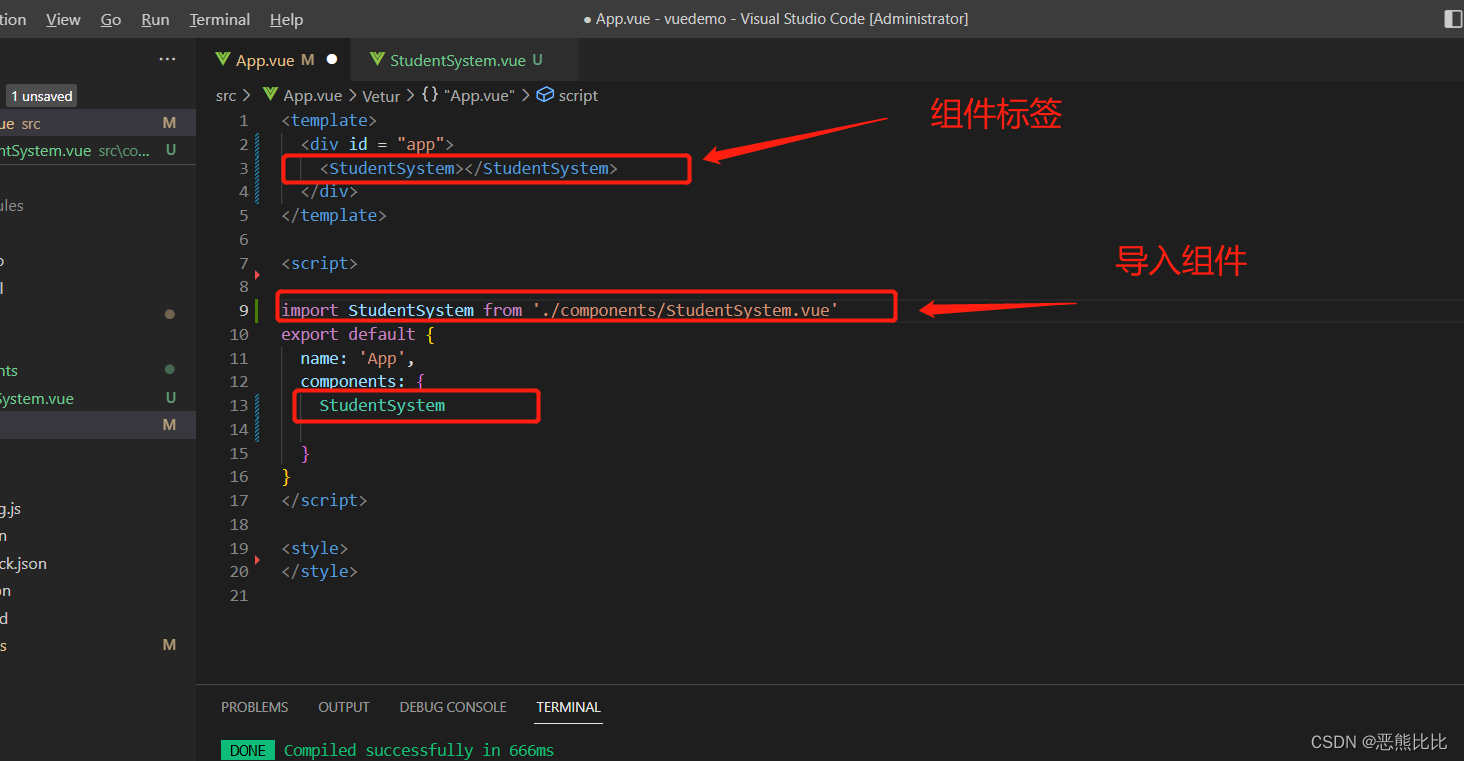The height and width of the screenshot is (761, 1464).
Task: Switch to the PROBLEMS panel tab
Action: (x=254, y=707)
